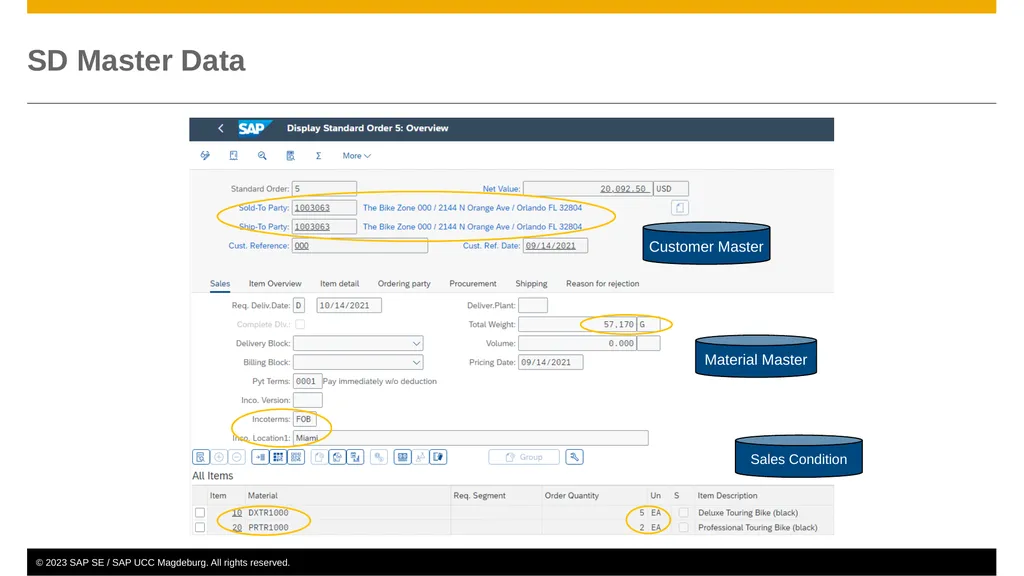
Task: Click the sigma totals icon
Action: tap(318, 155)
